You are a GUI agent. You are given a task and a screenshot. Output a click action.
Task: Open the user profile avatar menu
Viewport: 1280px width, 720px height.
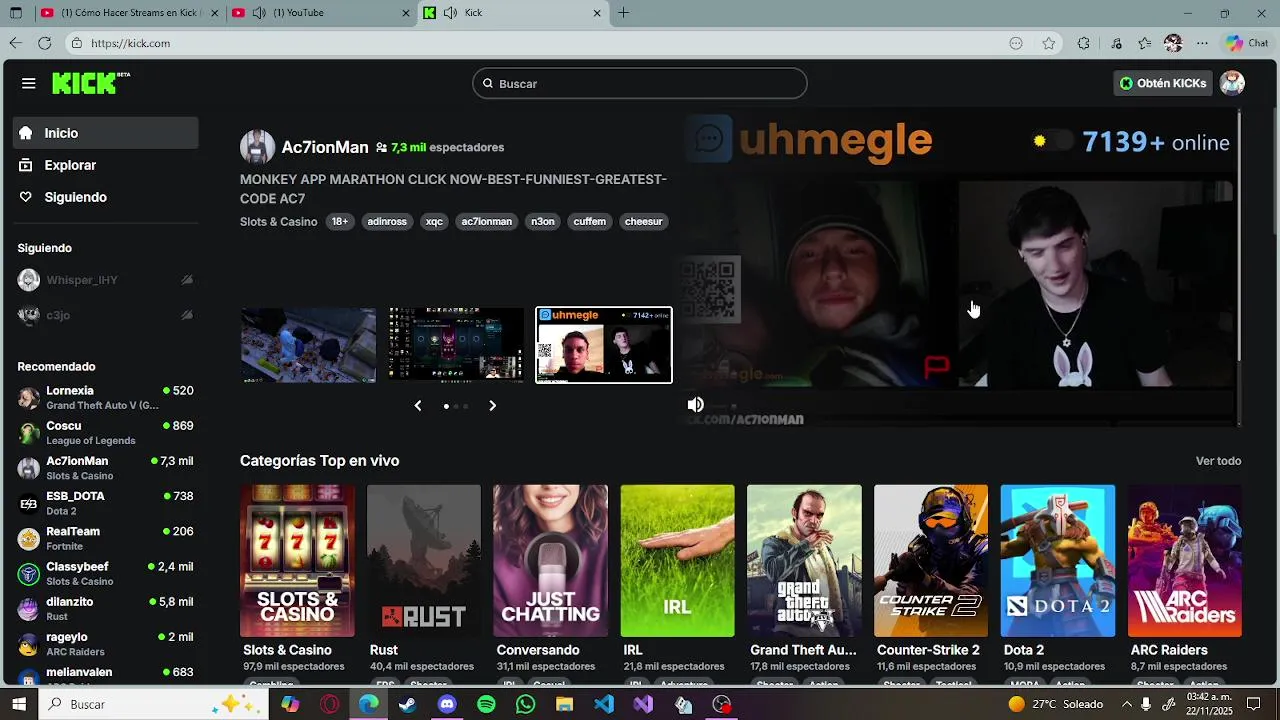tap(1232, 83)
